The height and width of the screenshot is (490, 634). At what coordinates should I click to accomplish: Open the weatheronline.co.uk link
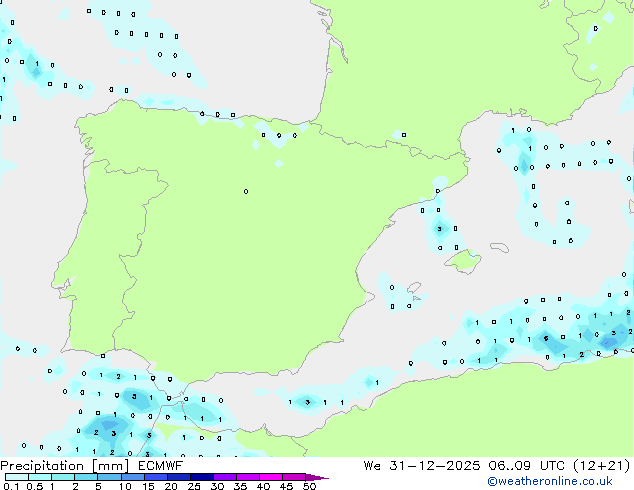click(550, 481)
